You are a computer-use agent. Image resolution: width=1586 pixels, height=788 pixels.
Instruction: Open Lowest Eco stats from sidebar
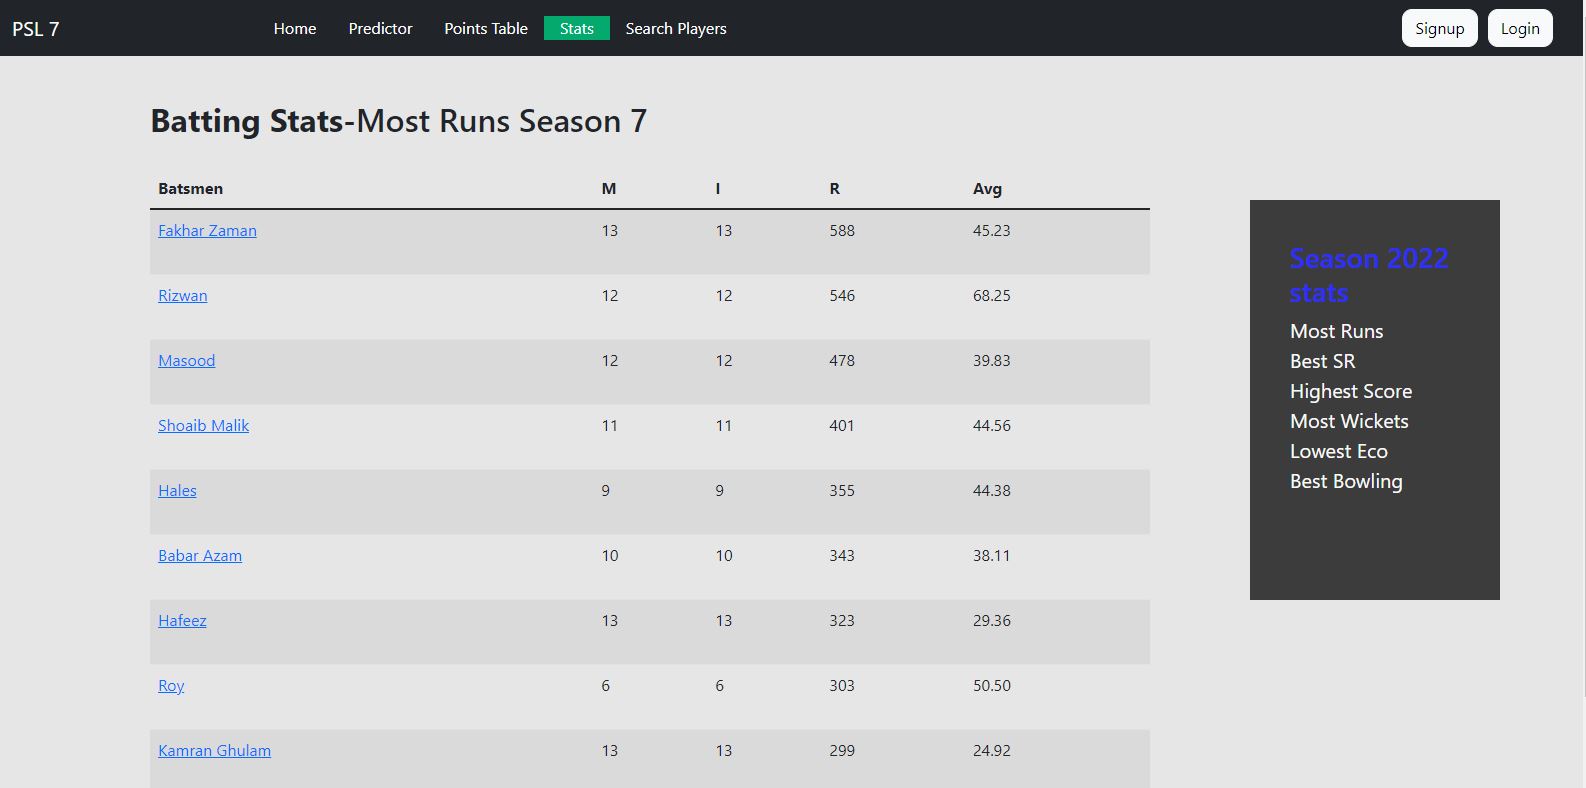pos(1338,451)
